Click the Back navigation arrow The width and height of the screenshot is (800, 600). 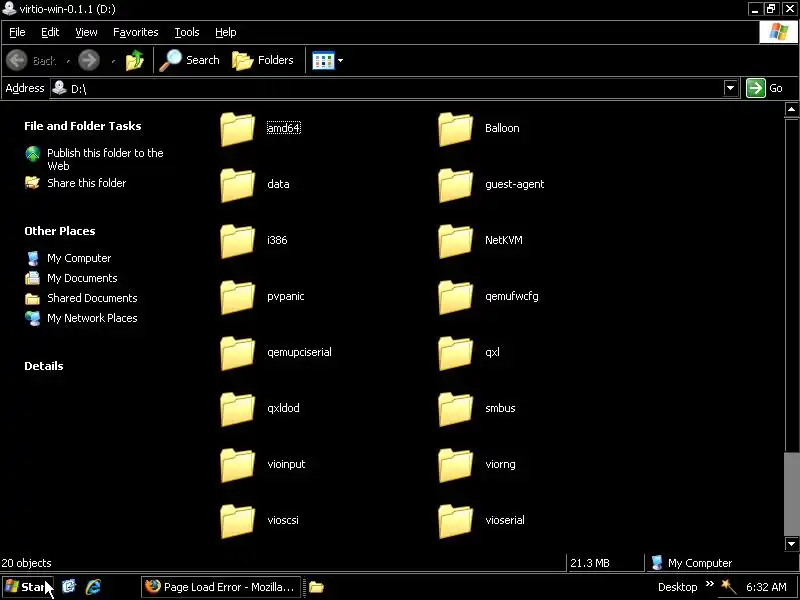[17, 60]
